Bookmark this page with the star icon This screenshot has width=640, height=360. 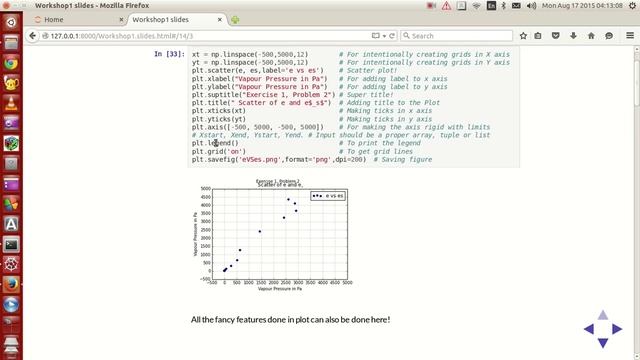pos(523,36)
